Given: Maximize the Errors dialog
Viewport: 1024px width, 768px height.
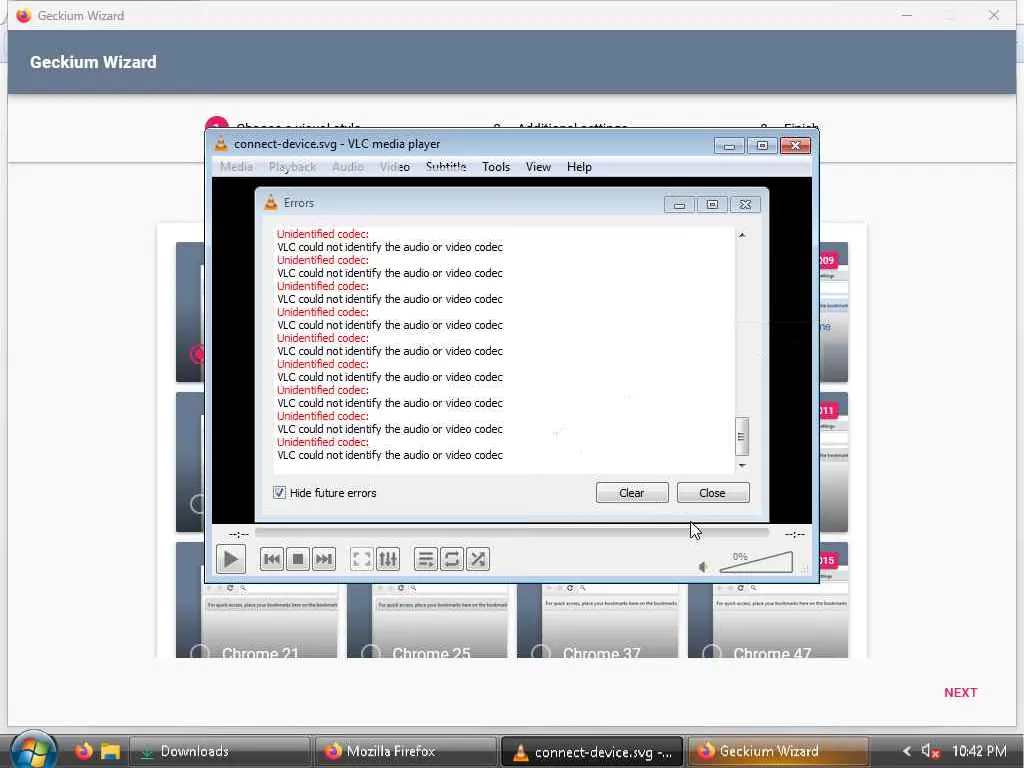Looking at the screenshot, I should [712, 205].
